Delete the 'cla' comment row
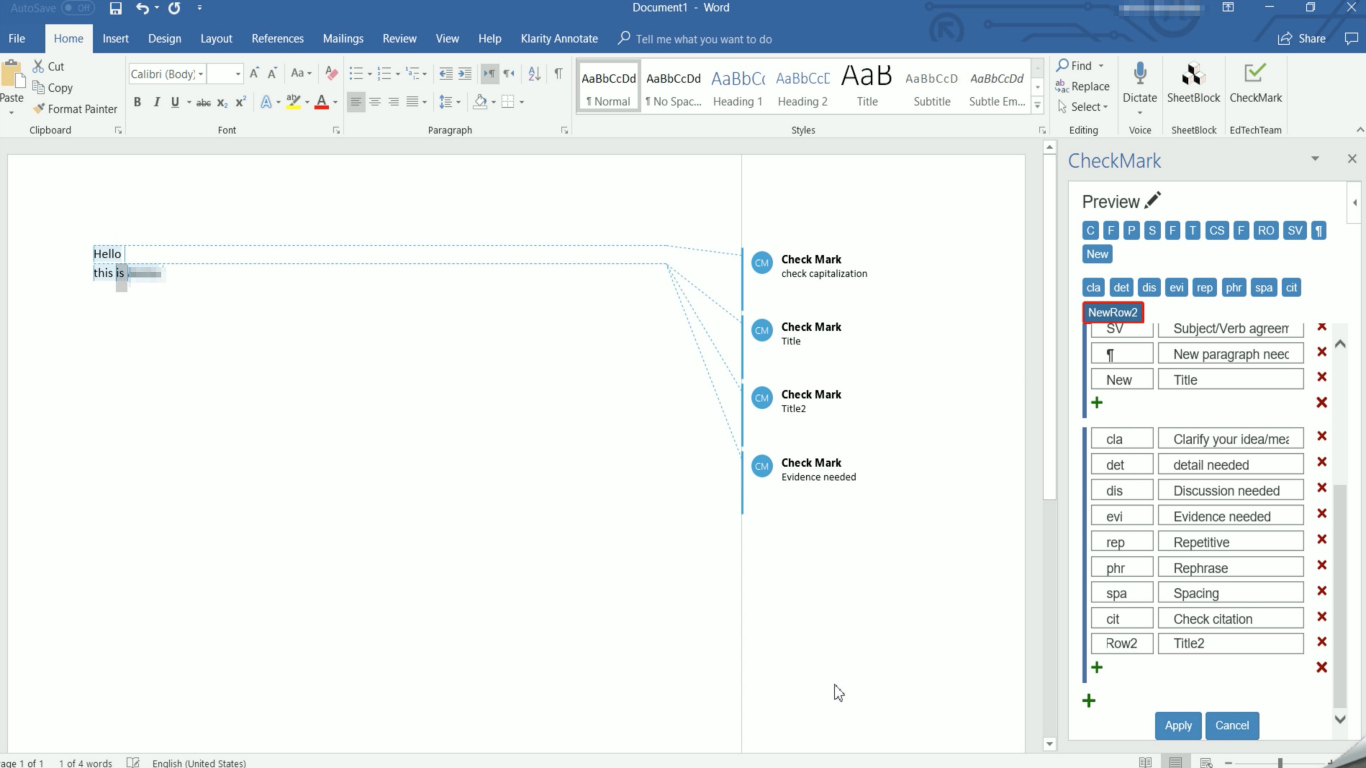 coord(1322,437)
